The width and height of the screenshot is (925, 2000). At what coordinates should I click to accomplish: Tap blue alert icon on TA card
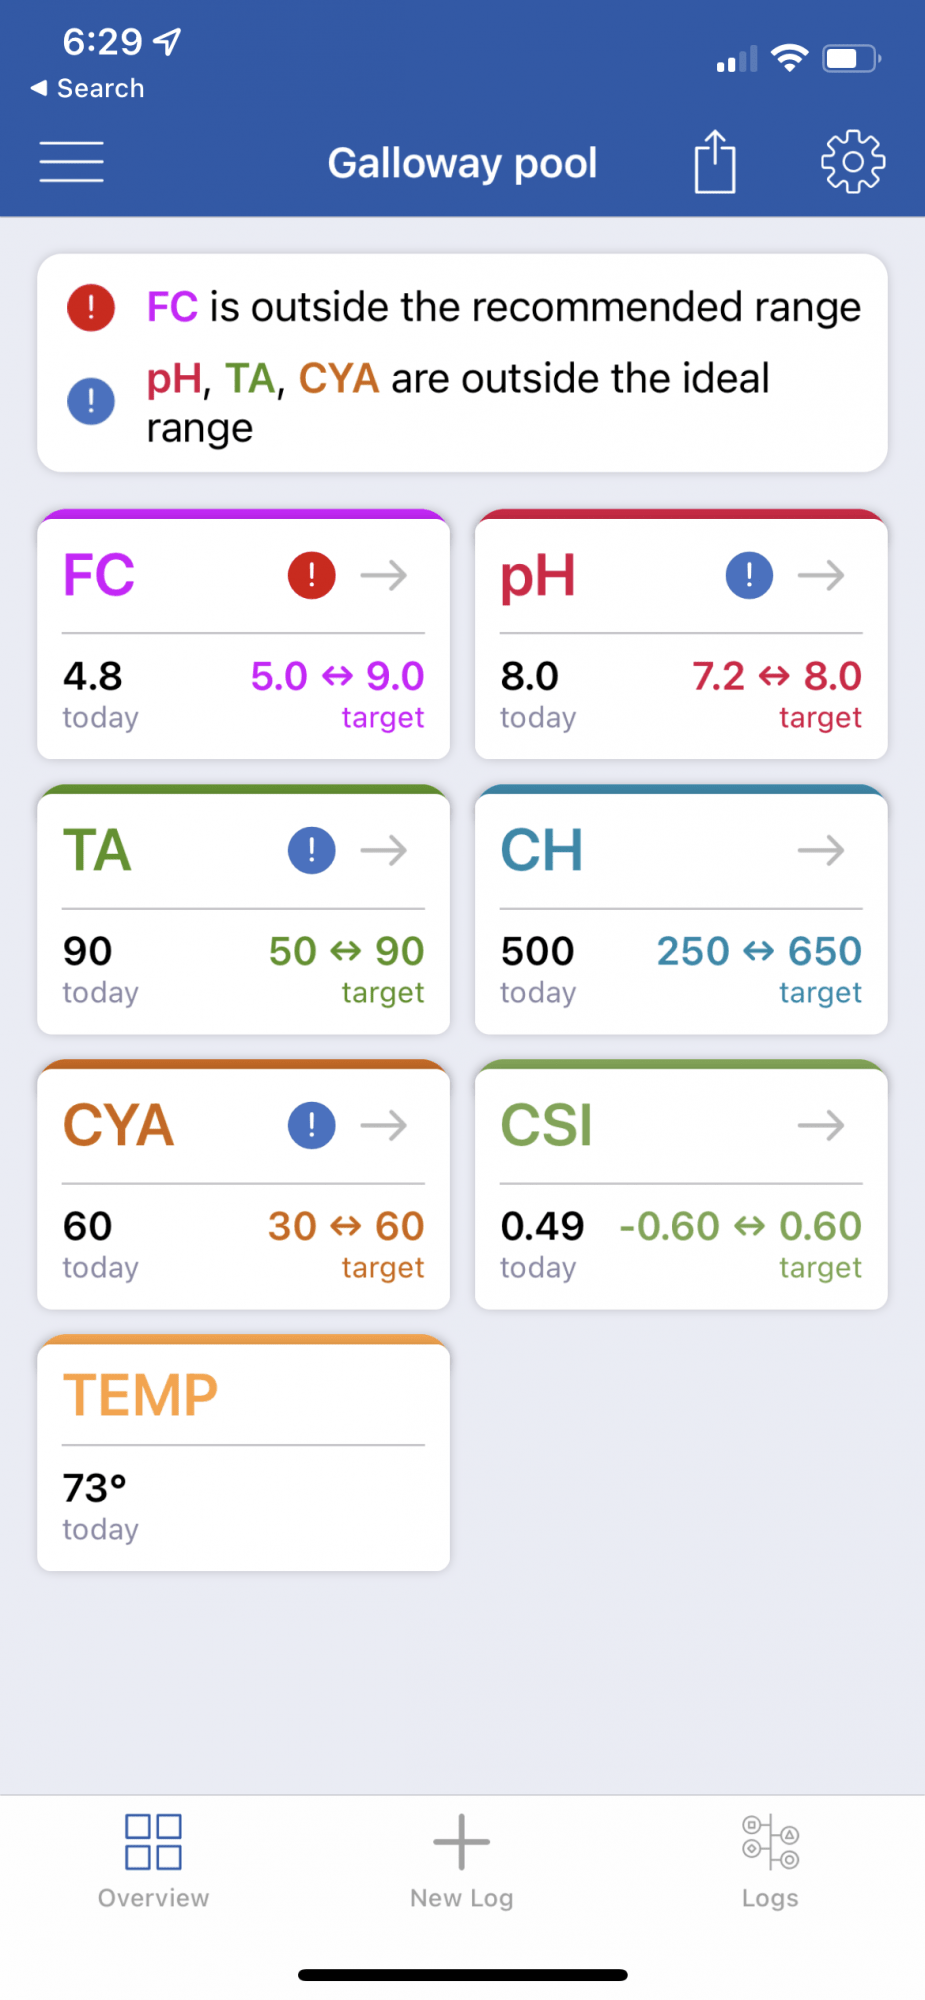coord(312,850)
